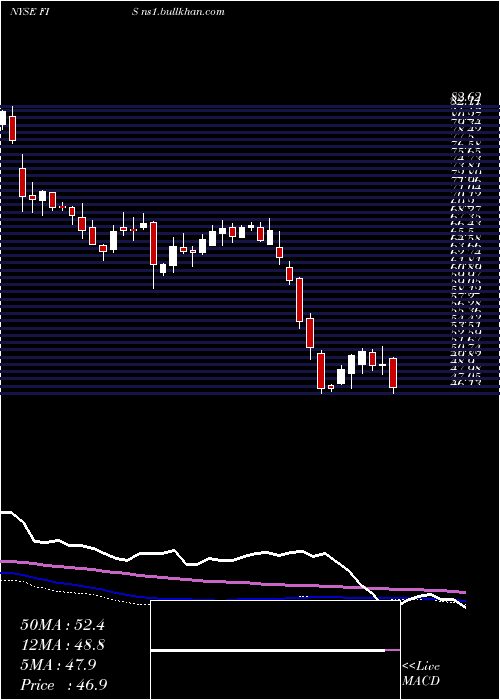Image resolution: width=500 pixels, height=700 pixels.
Task: Click the 12MA : 48.8 reading
Action: tap(62, 645)
